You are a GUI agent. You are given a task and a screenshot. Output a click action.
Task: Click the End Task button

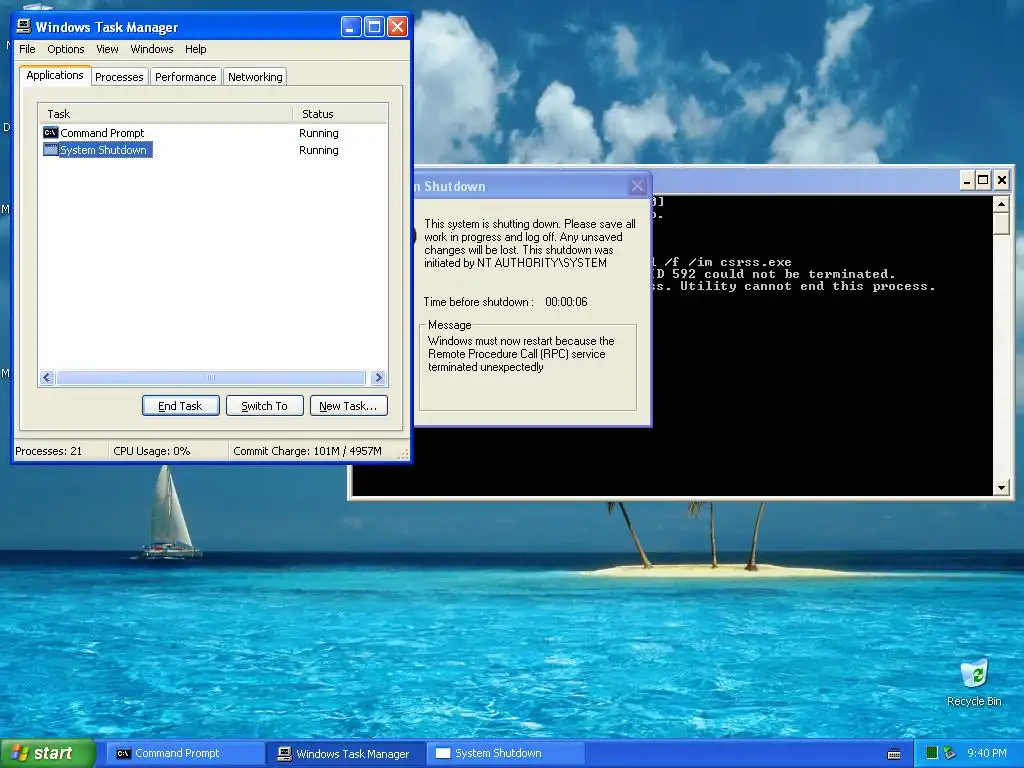click(180, 406)
